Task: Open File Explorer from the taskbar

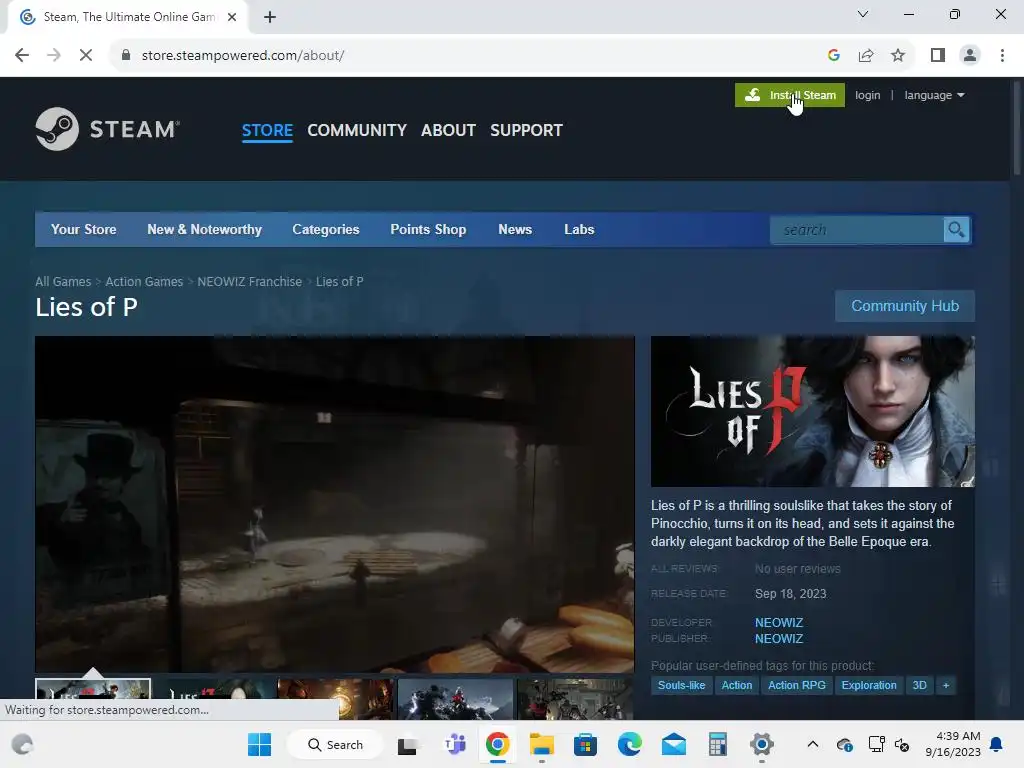Action: 541,744
